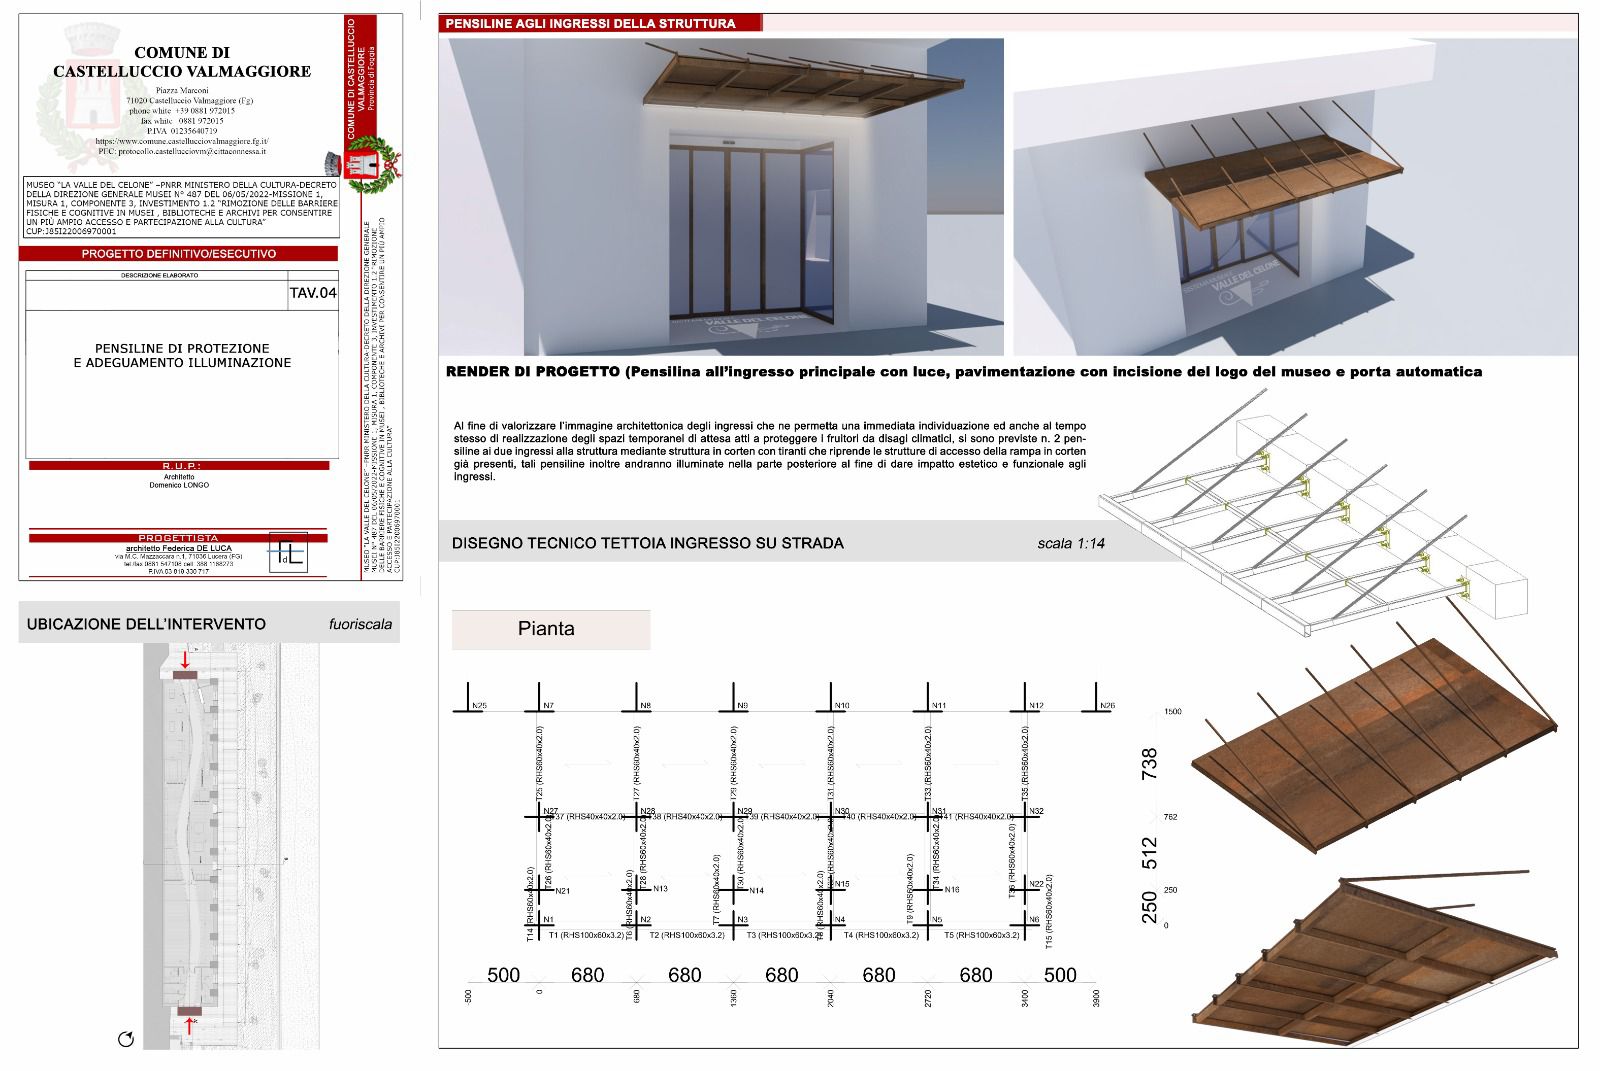Click the large vertical dimension '250'

tap(1150, 907)
